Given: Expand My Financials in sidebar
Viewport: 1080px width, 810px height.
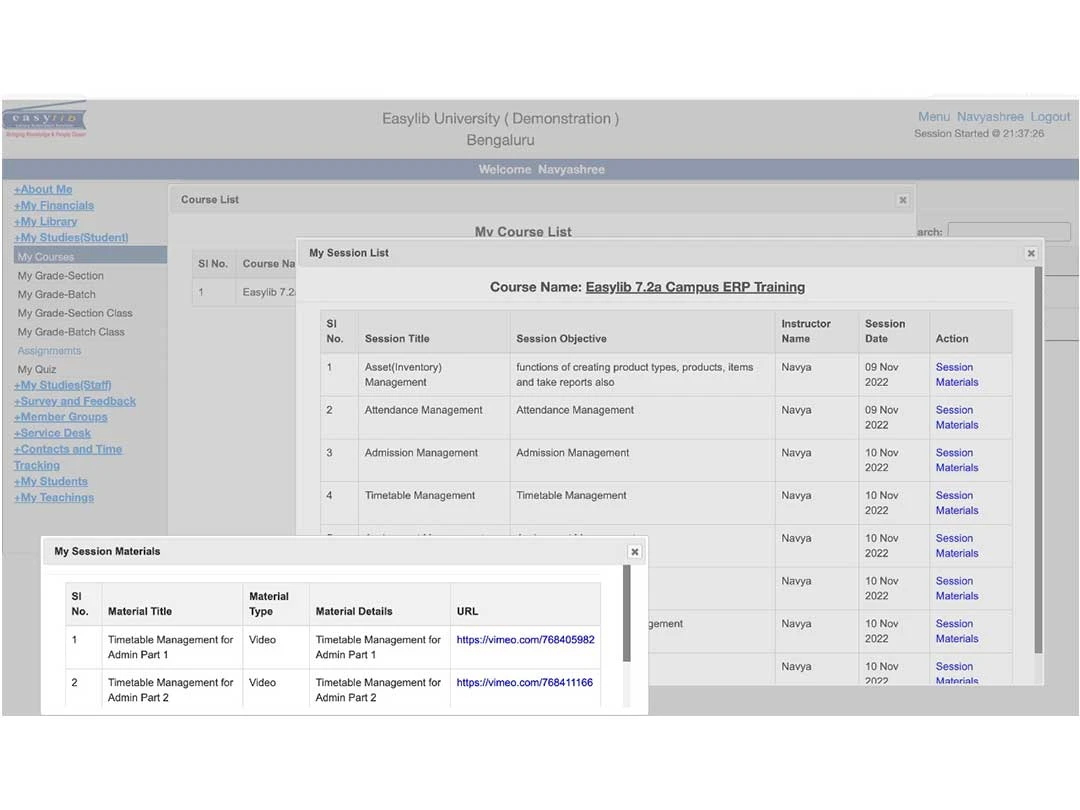Looking at the screenshot, I should click(54, 205).
